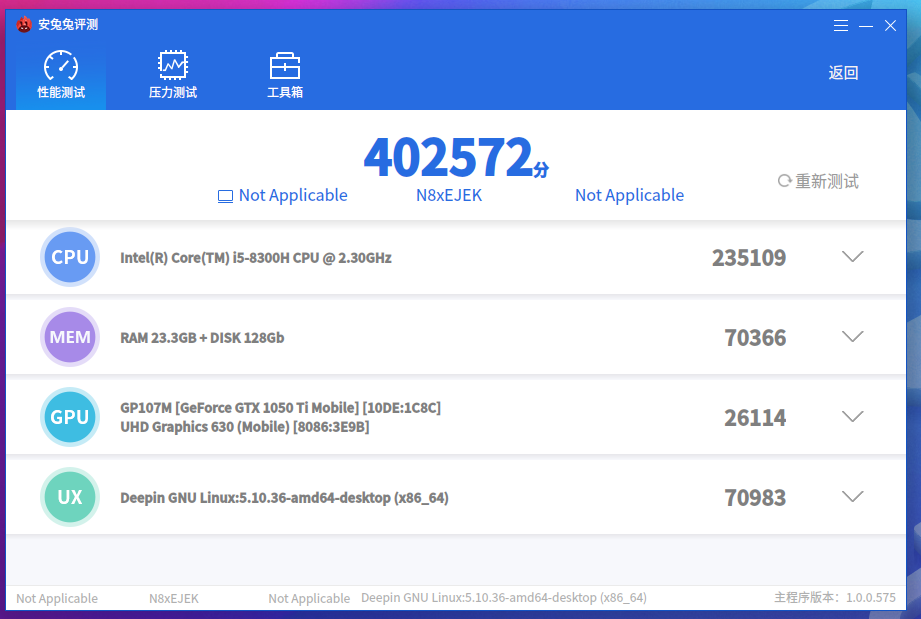921x619 pixels.
Task: Switch to the 压力测试 stress test tab
Action: [x=173, y=76]
